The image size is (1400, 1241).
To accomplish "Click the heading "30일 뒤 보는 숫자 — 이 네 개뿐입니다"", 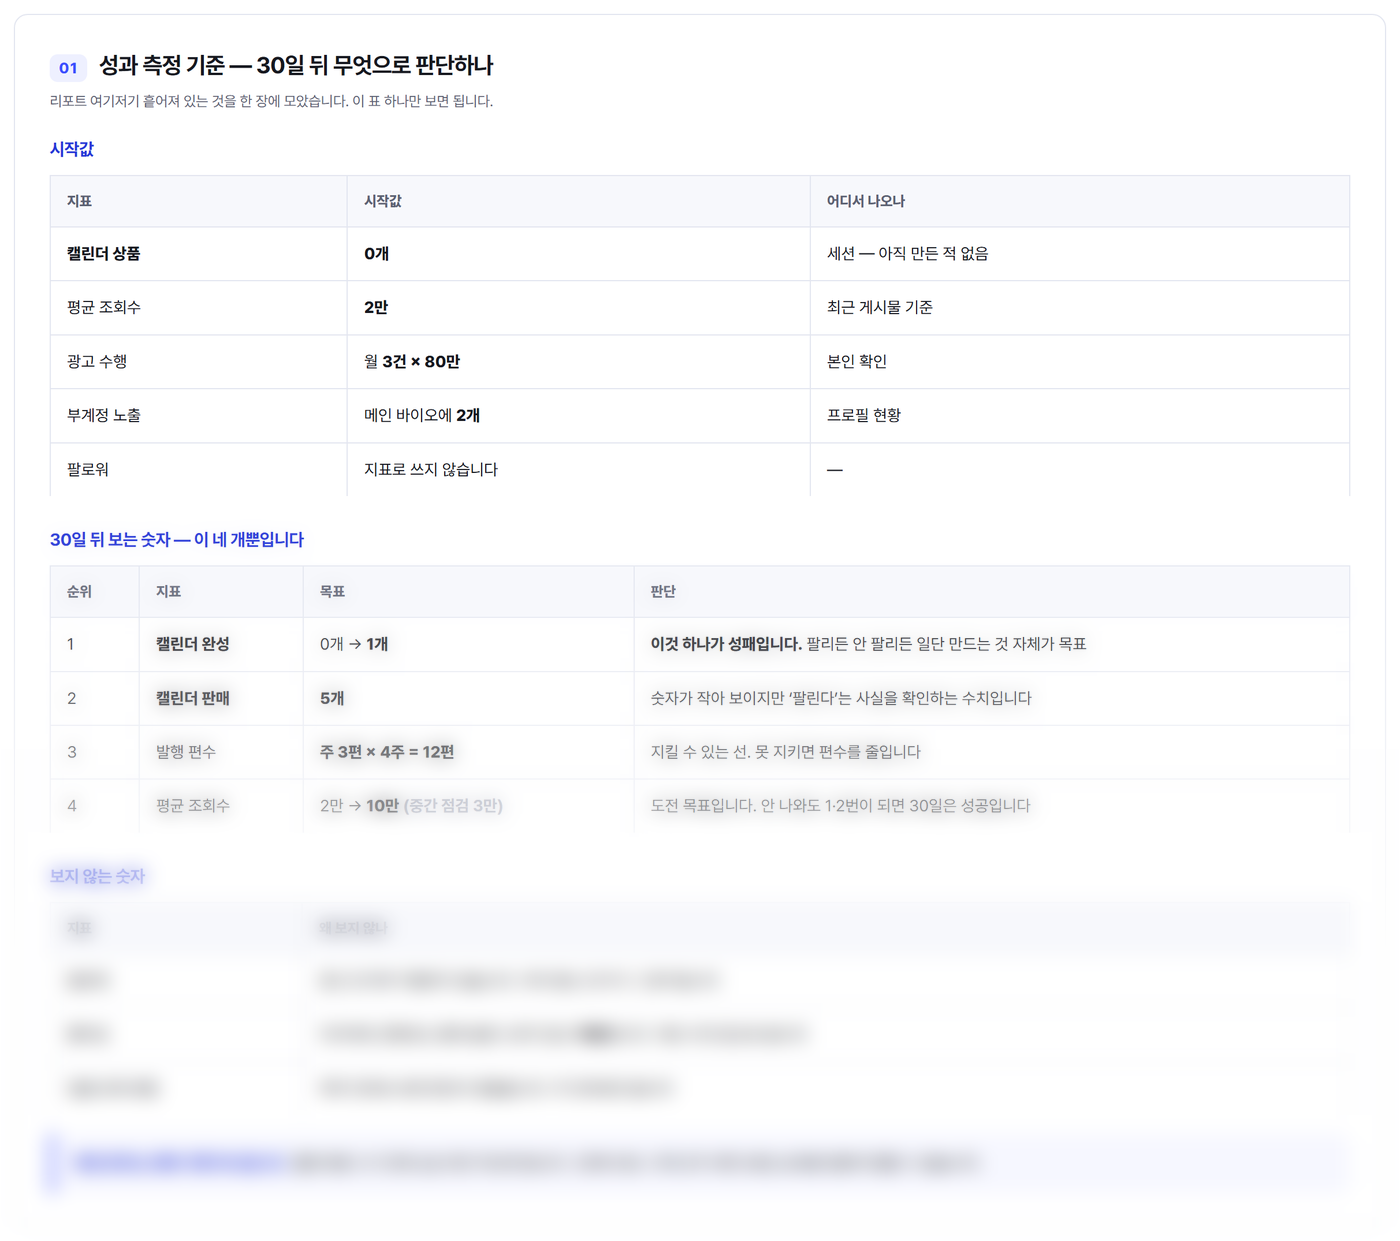I will click(x=177, y=540).
